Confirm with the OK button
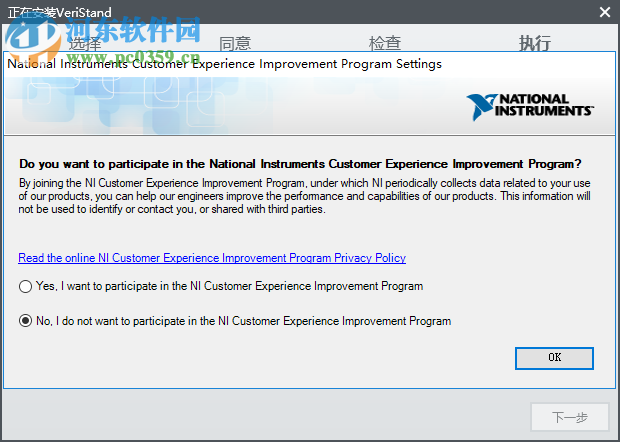Image resolution: width=620 pixels, height=442 pixels. point(554,358)
